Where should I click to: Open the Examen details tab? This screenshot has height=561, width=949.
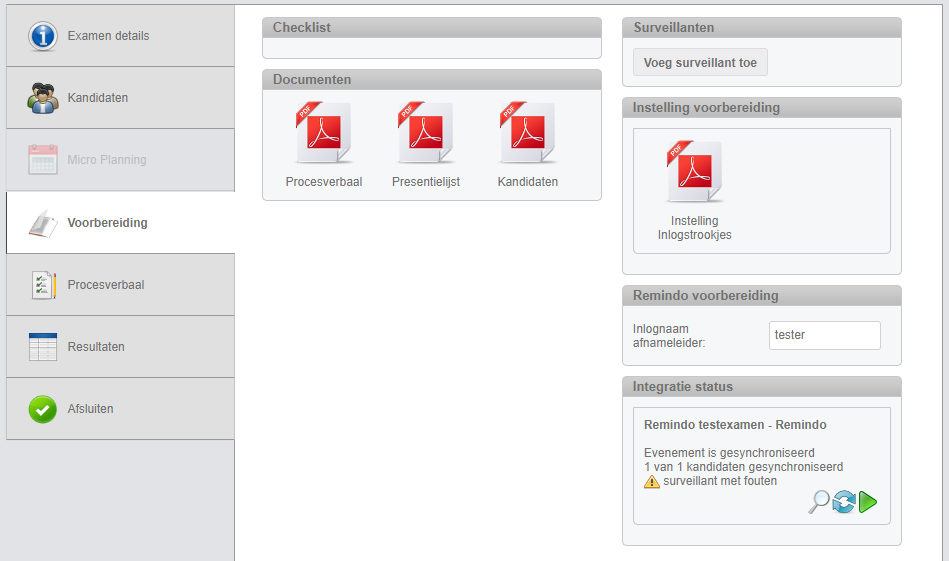[x=120, y=36]
